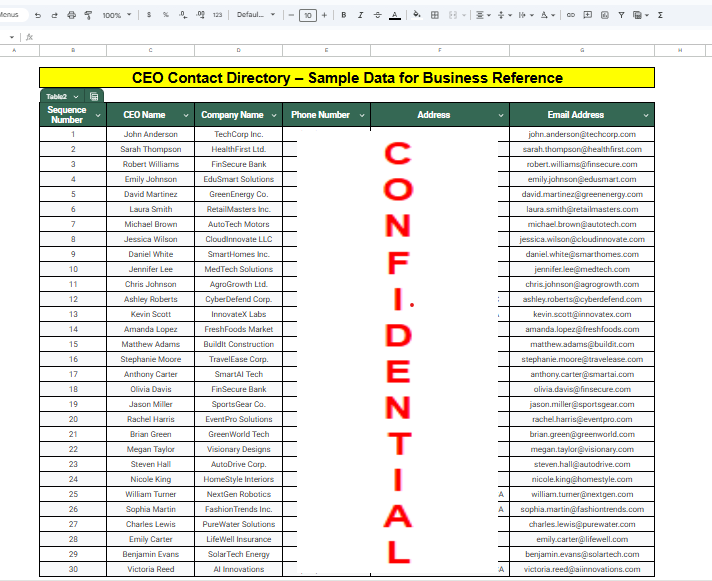Select cell 'Emily Johnson'

point(150,179)
